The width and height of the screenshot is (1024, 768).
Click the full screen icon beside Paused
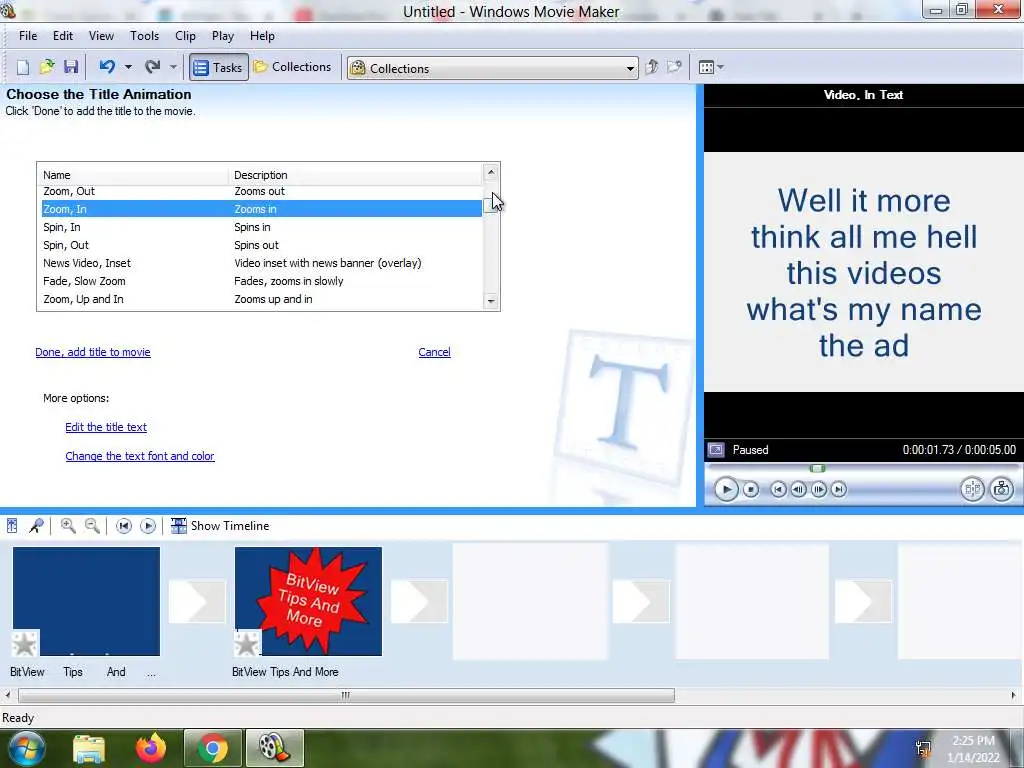(x=716, y=450)
